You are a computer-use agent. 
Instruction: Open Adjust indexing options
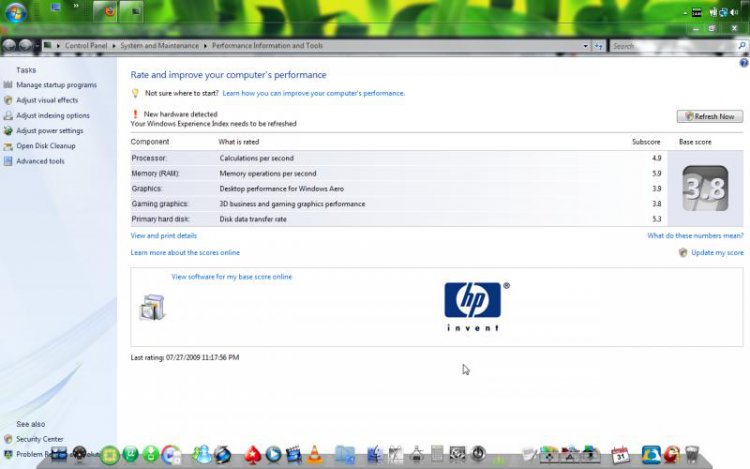point(53,115)
